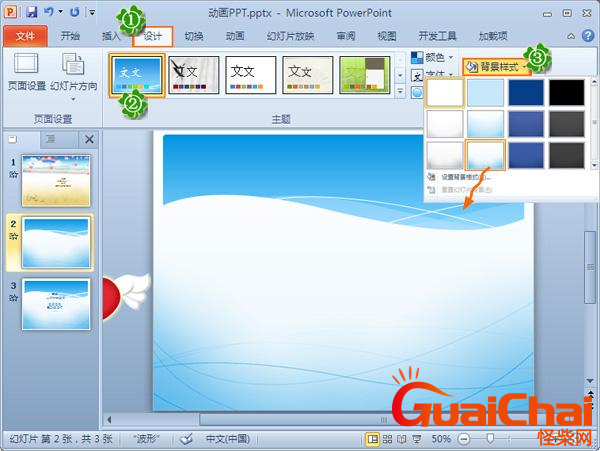Click 中文(中国) language in status bar
Screen dimensions: 600x451
coord(228,439)
